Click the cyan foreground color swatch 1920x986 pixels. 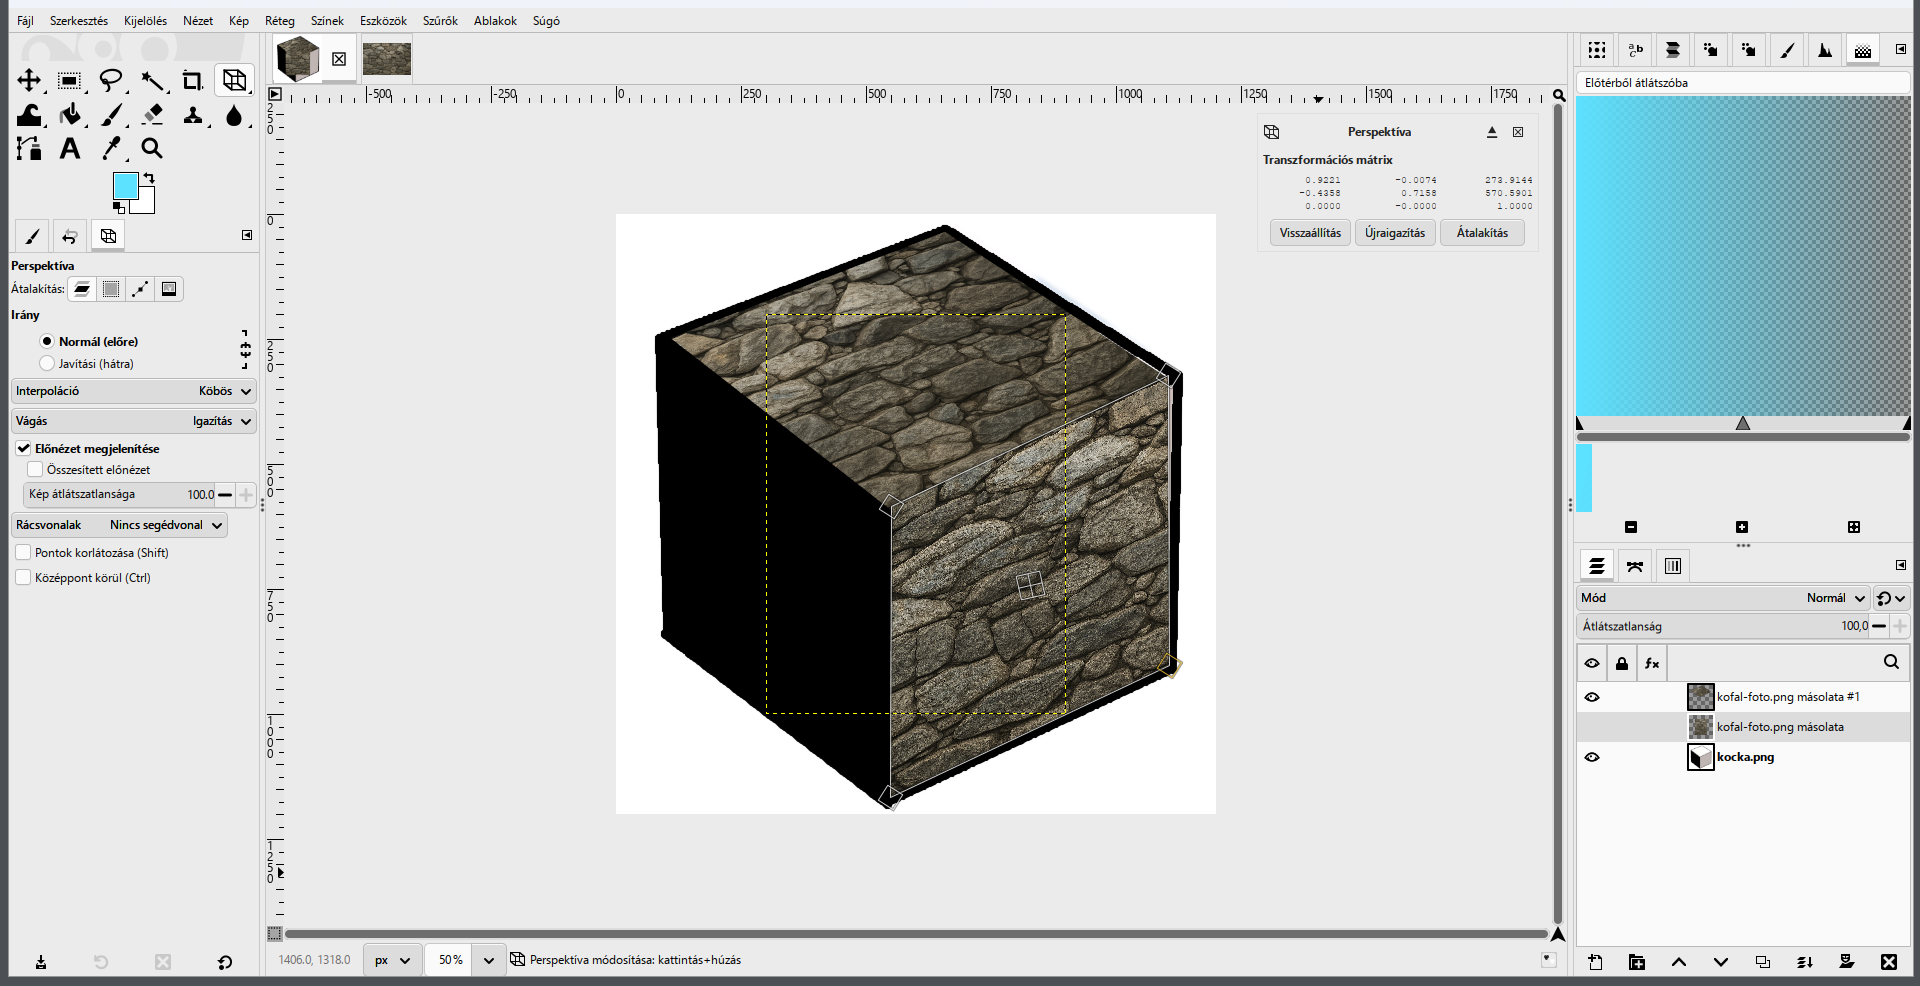coord(125,185)
